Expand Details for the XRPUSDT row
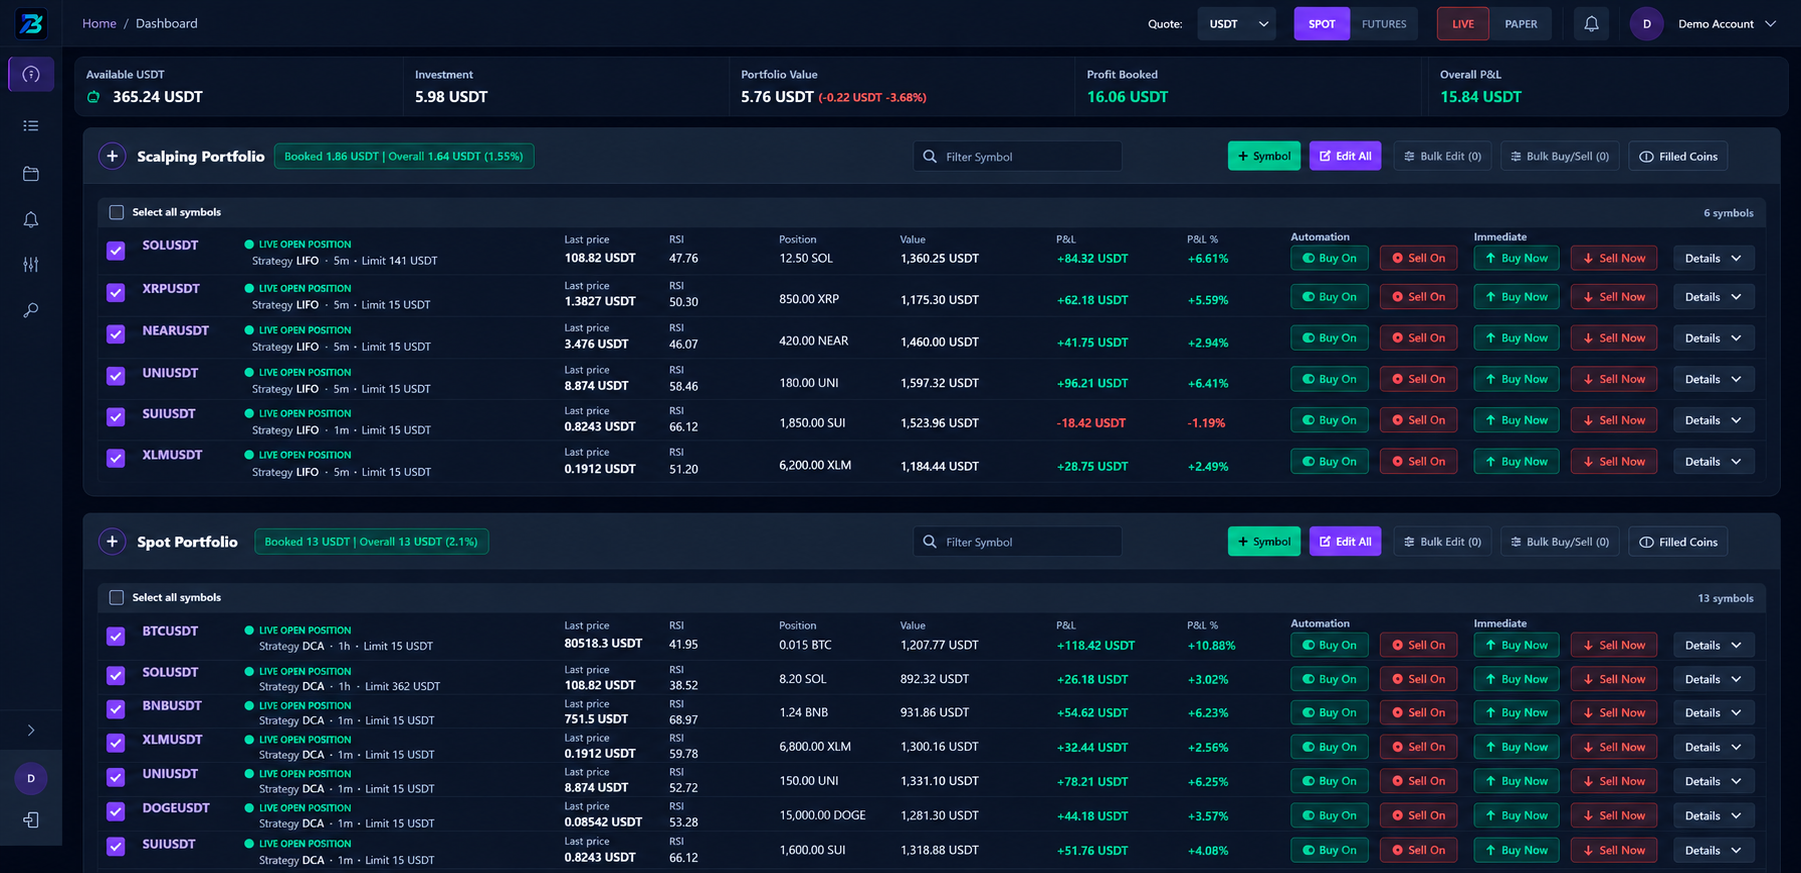1801x873 pixels. point(1713,297)
